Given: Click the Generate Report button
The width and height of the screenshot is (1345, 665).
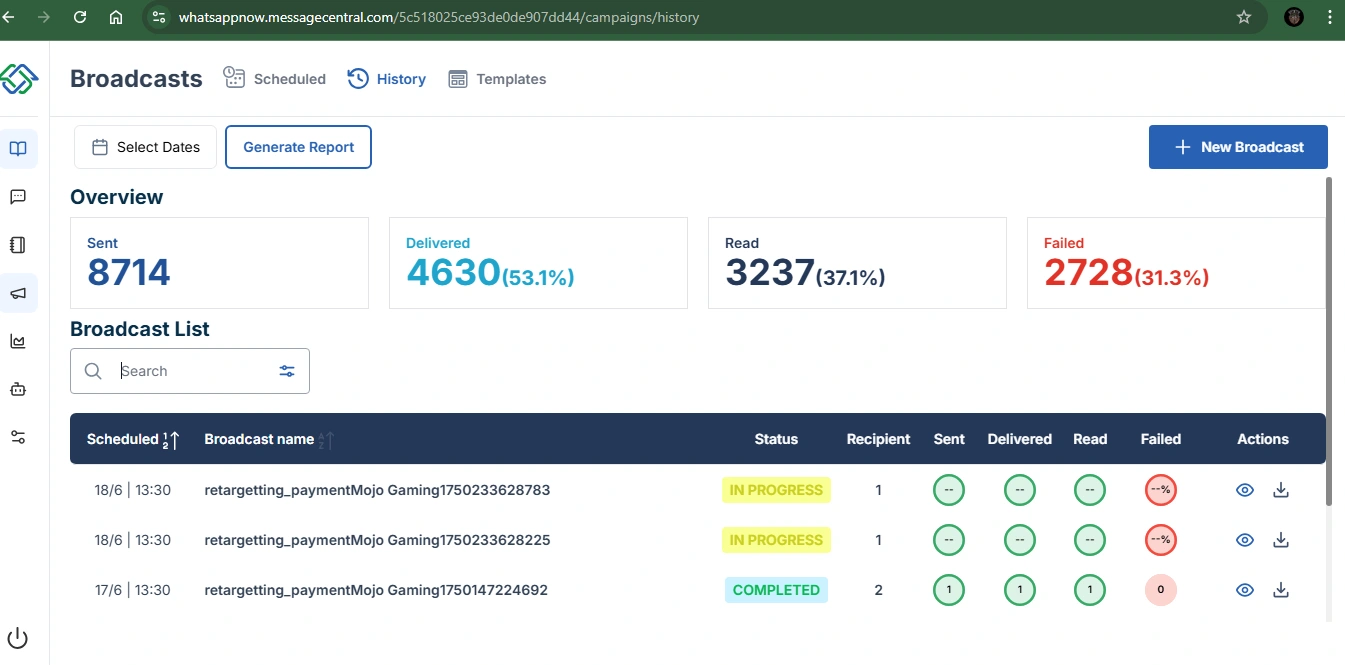Looking at the screenshot, I should [x=298, y=147].
